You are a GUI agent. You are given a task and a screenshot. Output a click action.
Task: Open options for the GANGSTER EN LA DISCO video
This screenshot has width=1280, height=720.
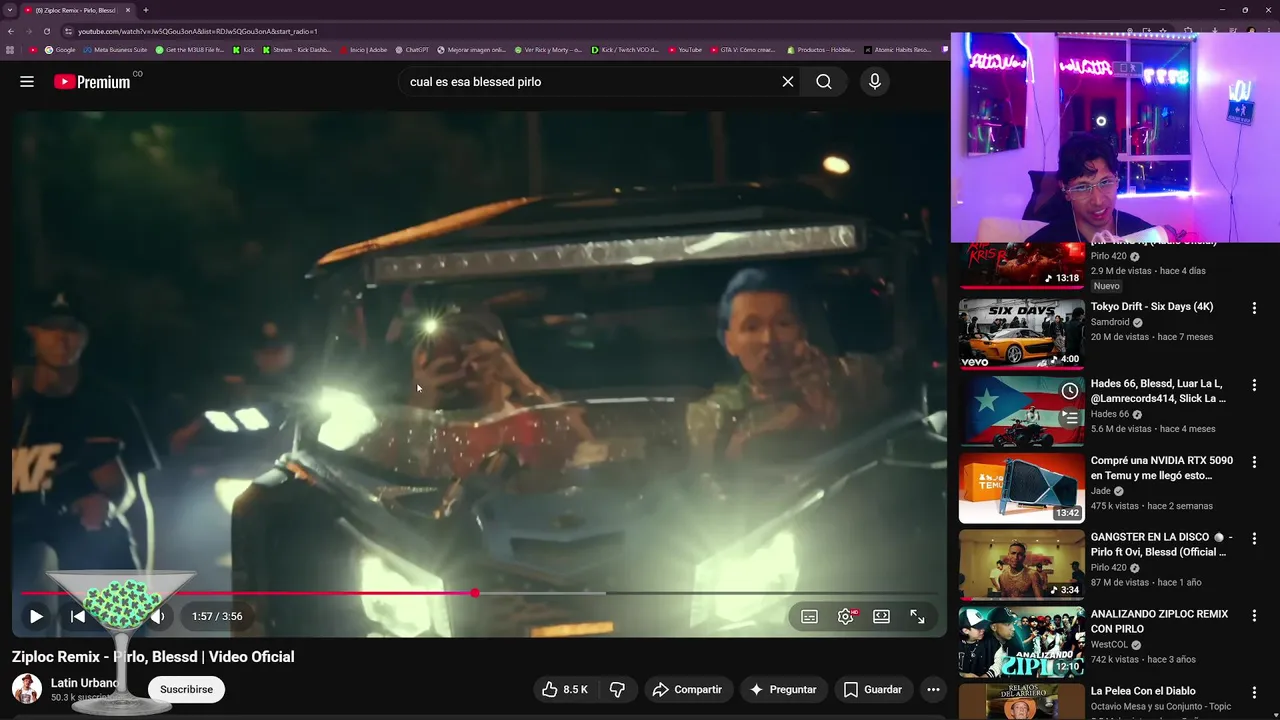1254,540
